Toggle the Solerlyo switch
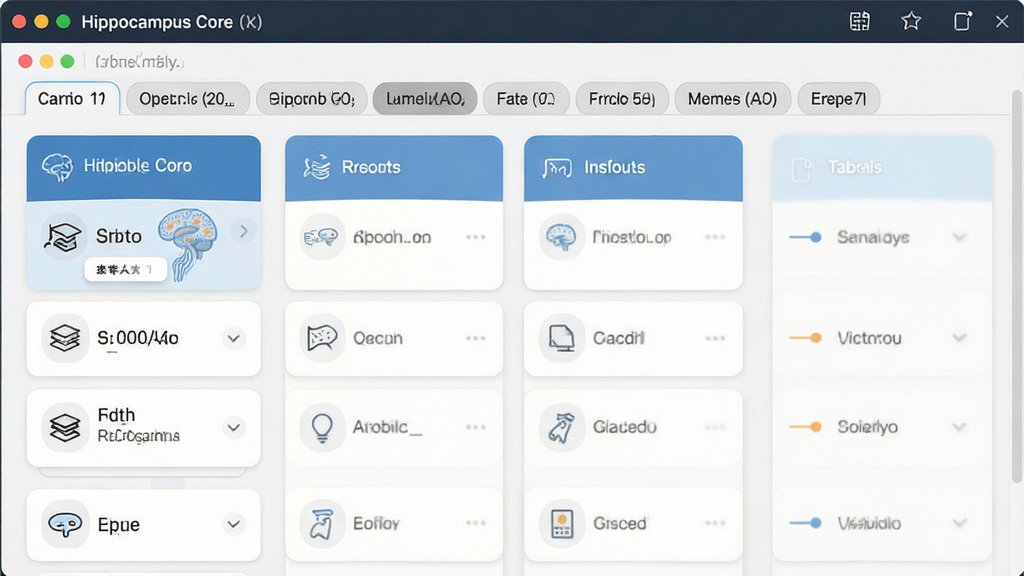Screen dimensions: 1024x576 point(805,427)
